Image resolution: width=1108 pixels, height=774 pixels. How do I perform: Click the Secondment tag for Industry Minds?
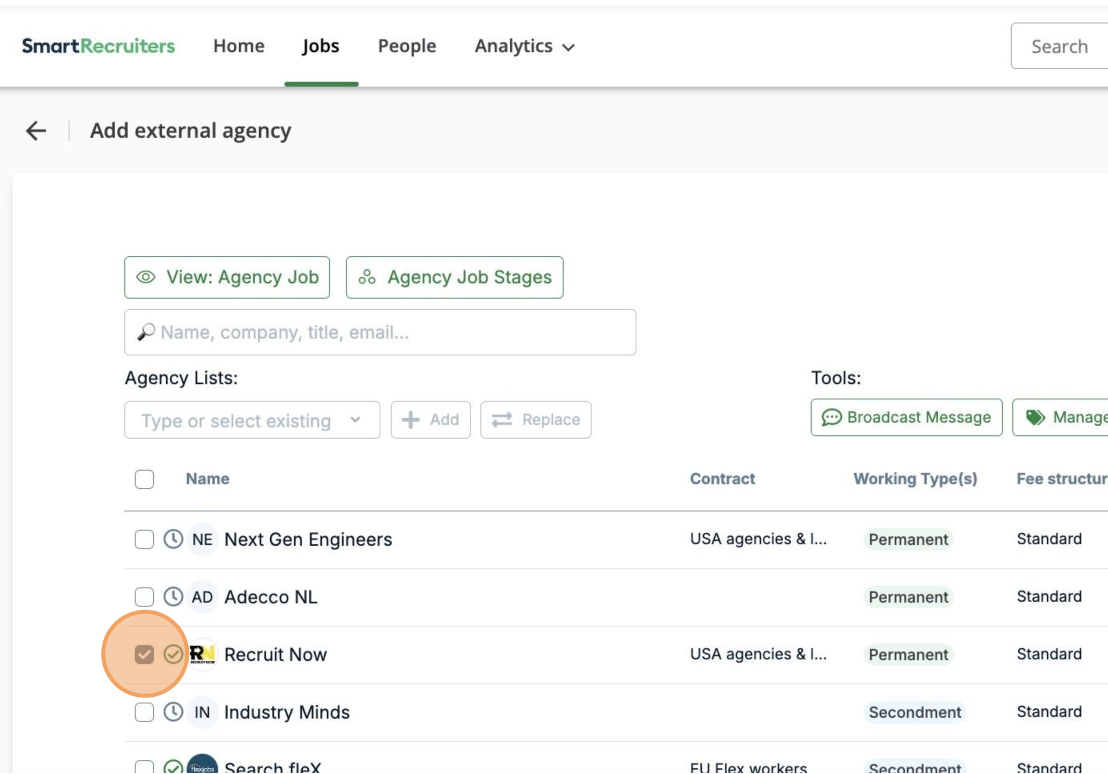(914, 712)
